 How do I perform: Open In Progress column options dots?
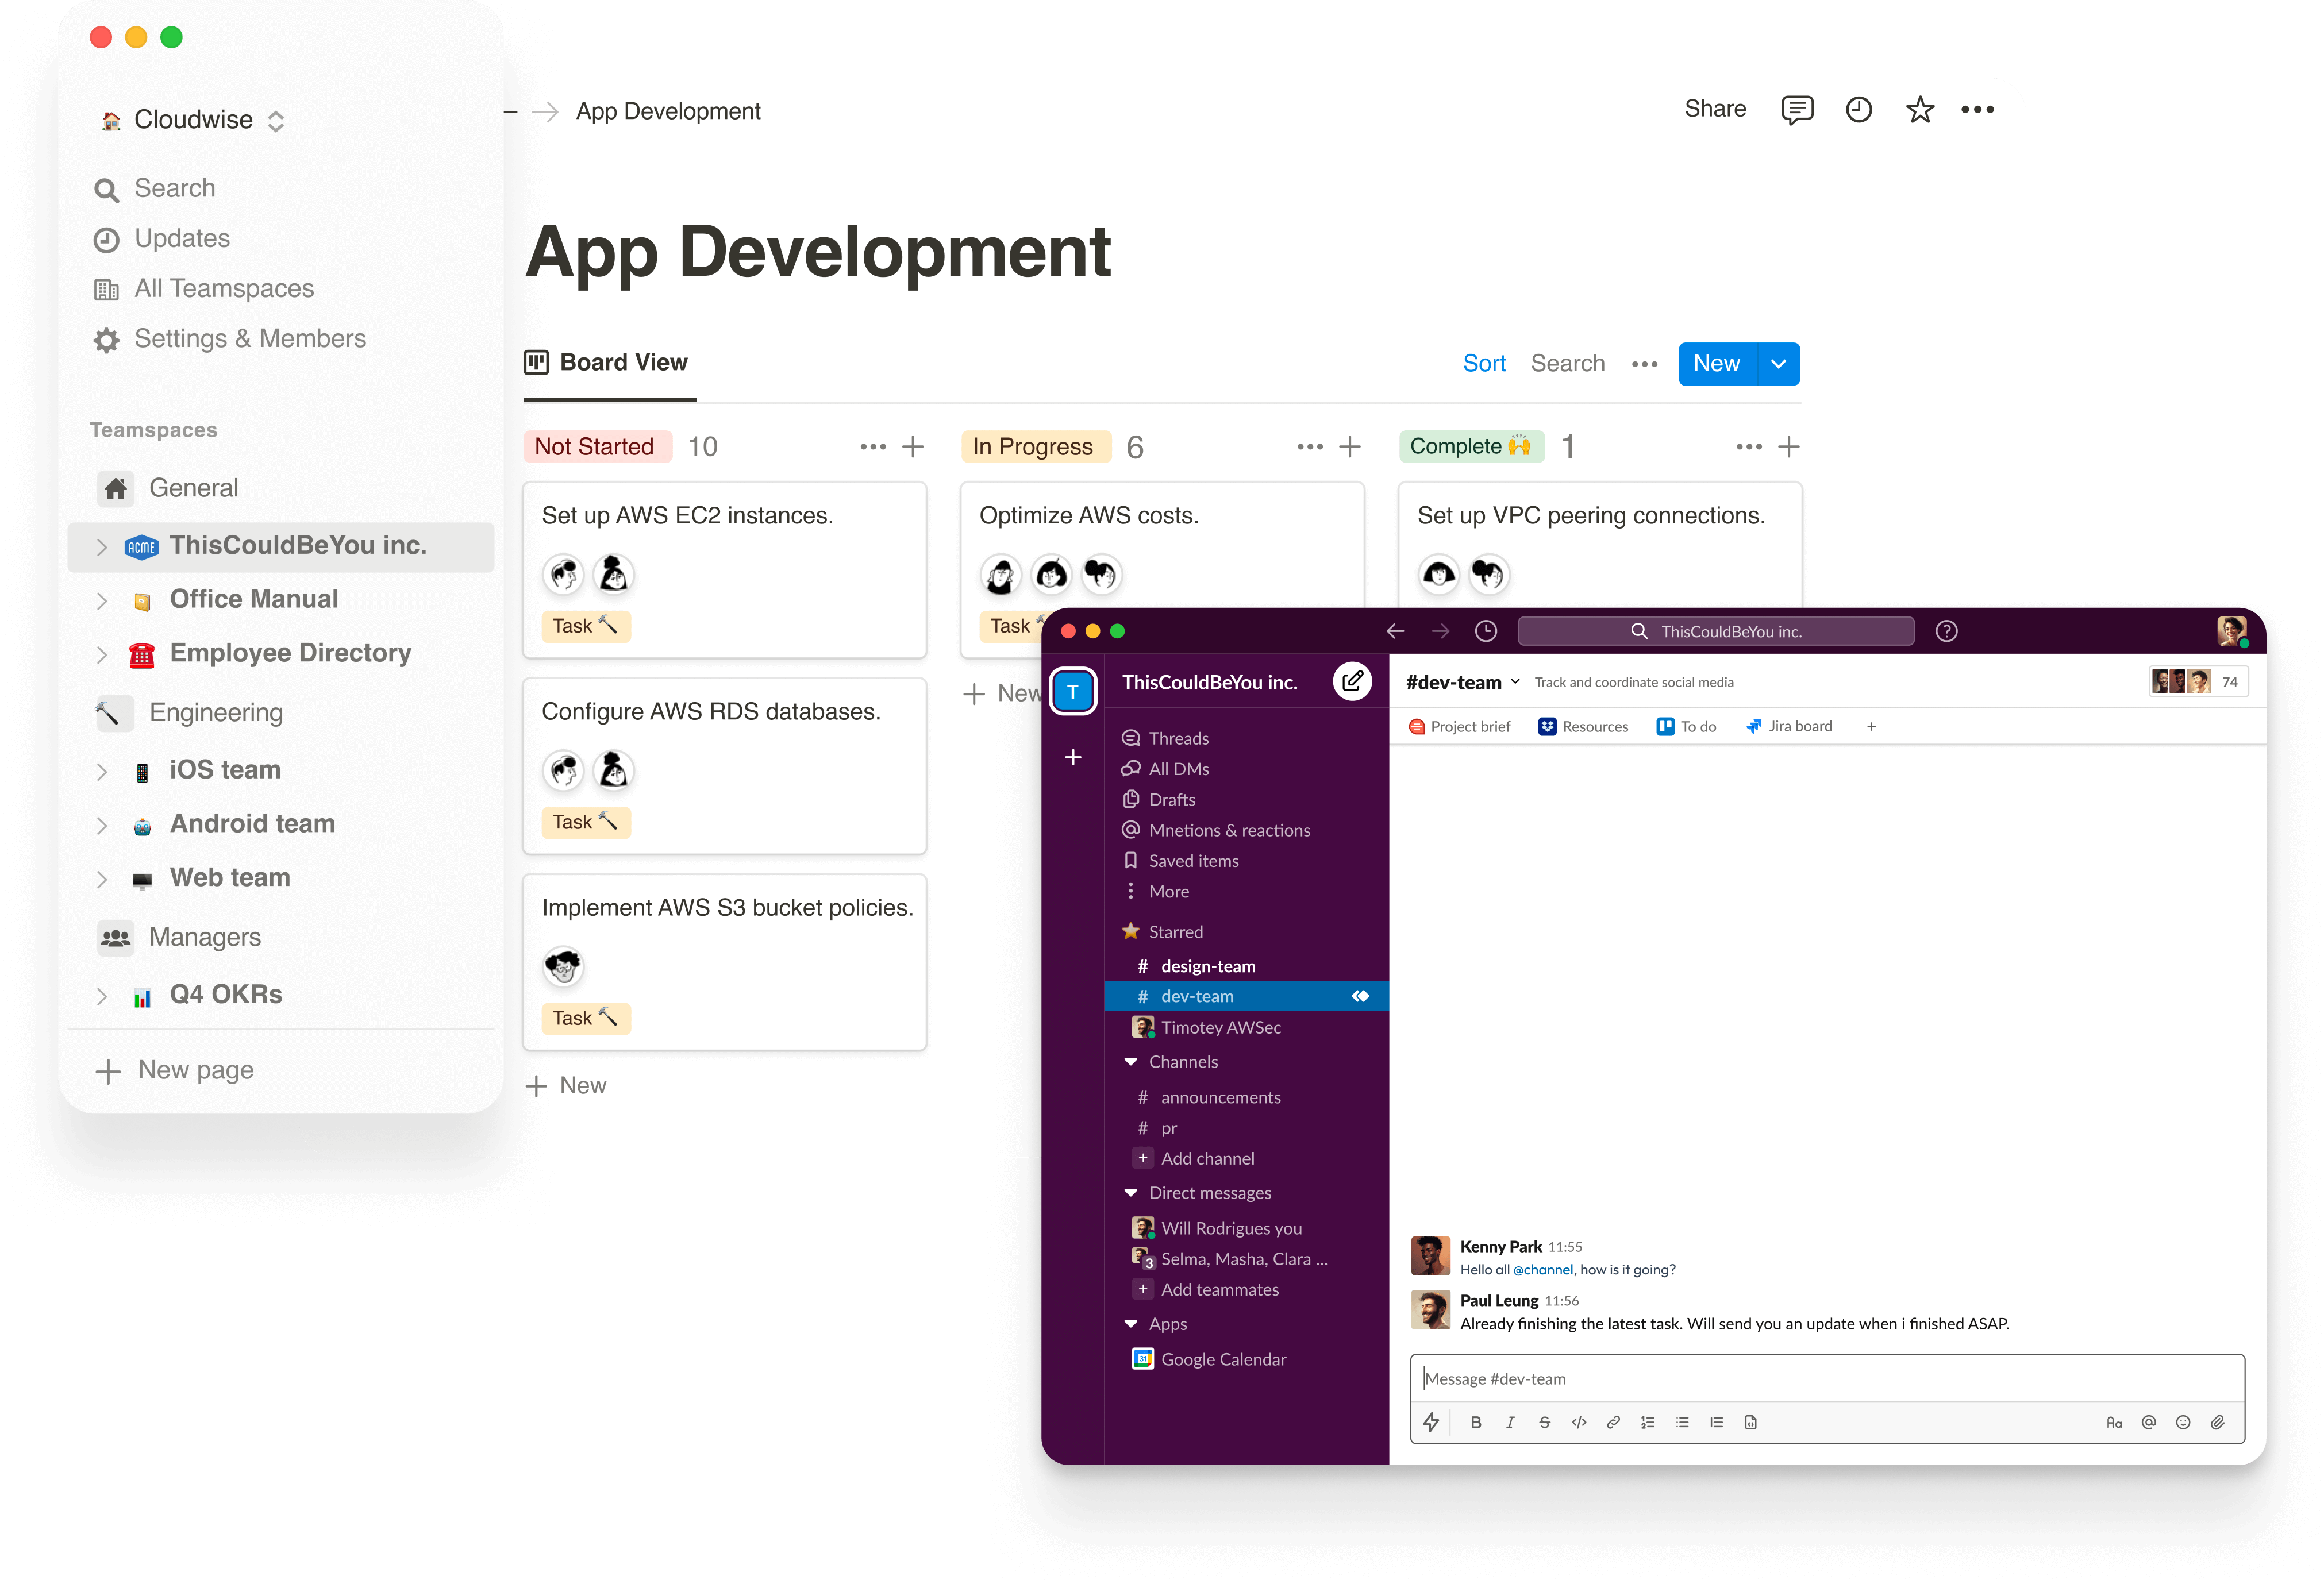point(1309,446)
